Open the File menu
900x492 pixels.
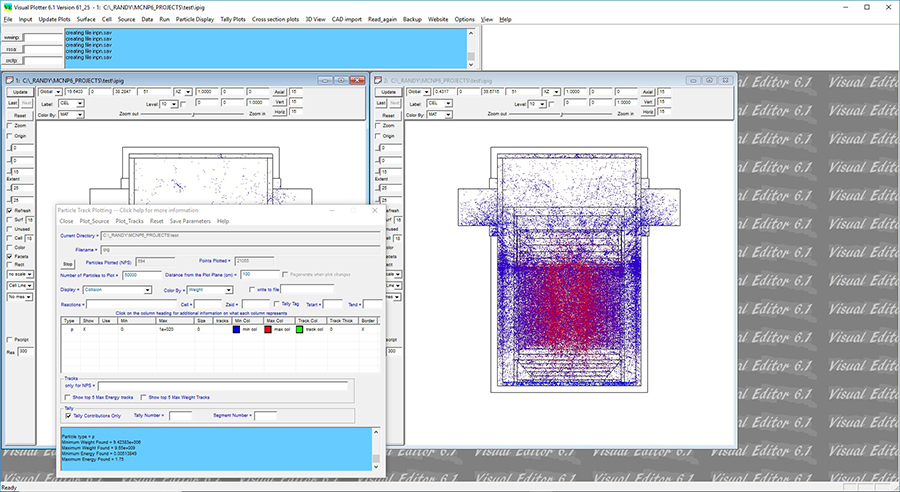[x=8, y=19]
